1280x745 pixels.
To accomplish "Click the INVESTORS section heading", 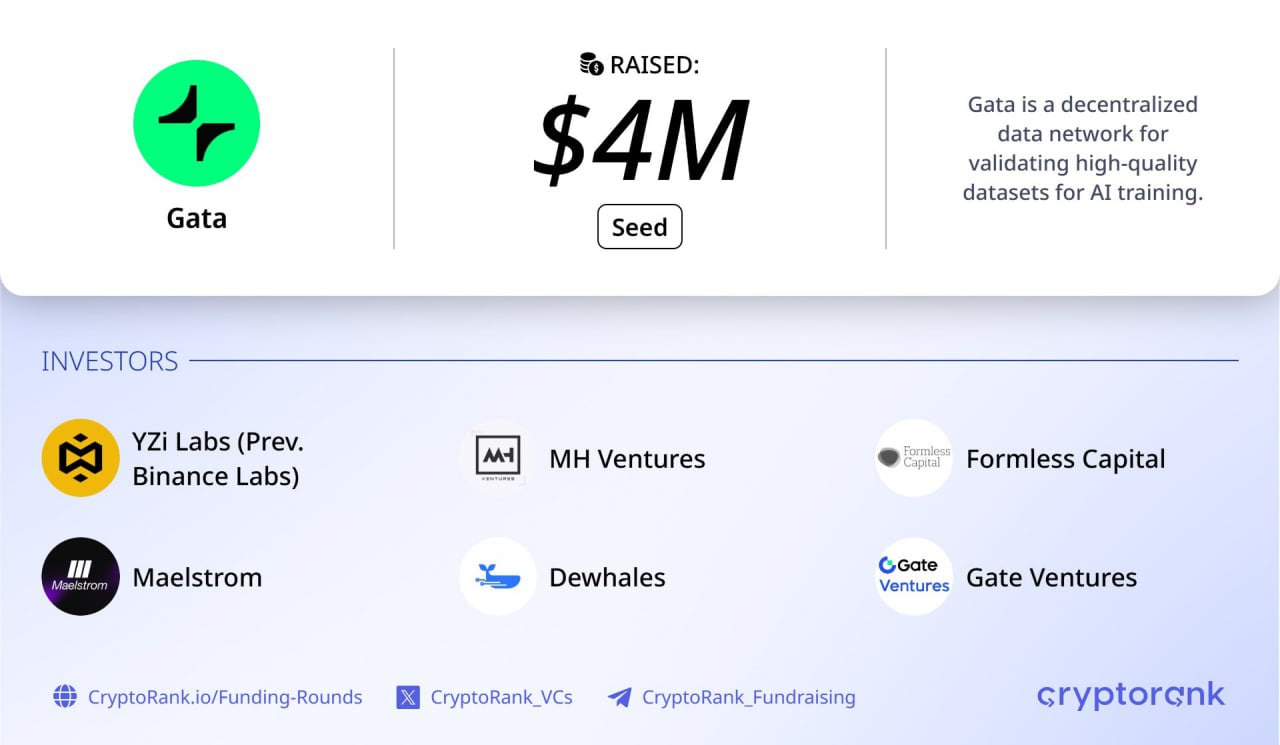I will tap(110, 361).
